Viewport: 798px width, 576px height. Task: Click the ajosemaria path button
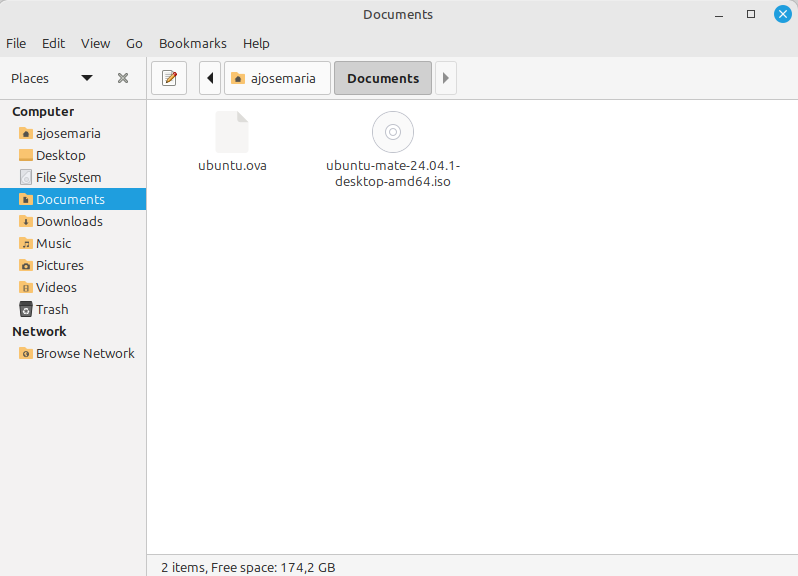pos(277,78)
